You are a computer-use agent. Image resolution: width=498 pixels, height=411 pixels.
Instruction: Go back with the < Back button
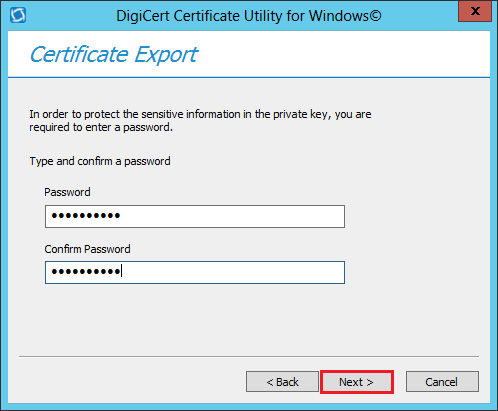(x=282, y=382)
